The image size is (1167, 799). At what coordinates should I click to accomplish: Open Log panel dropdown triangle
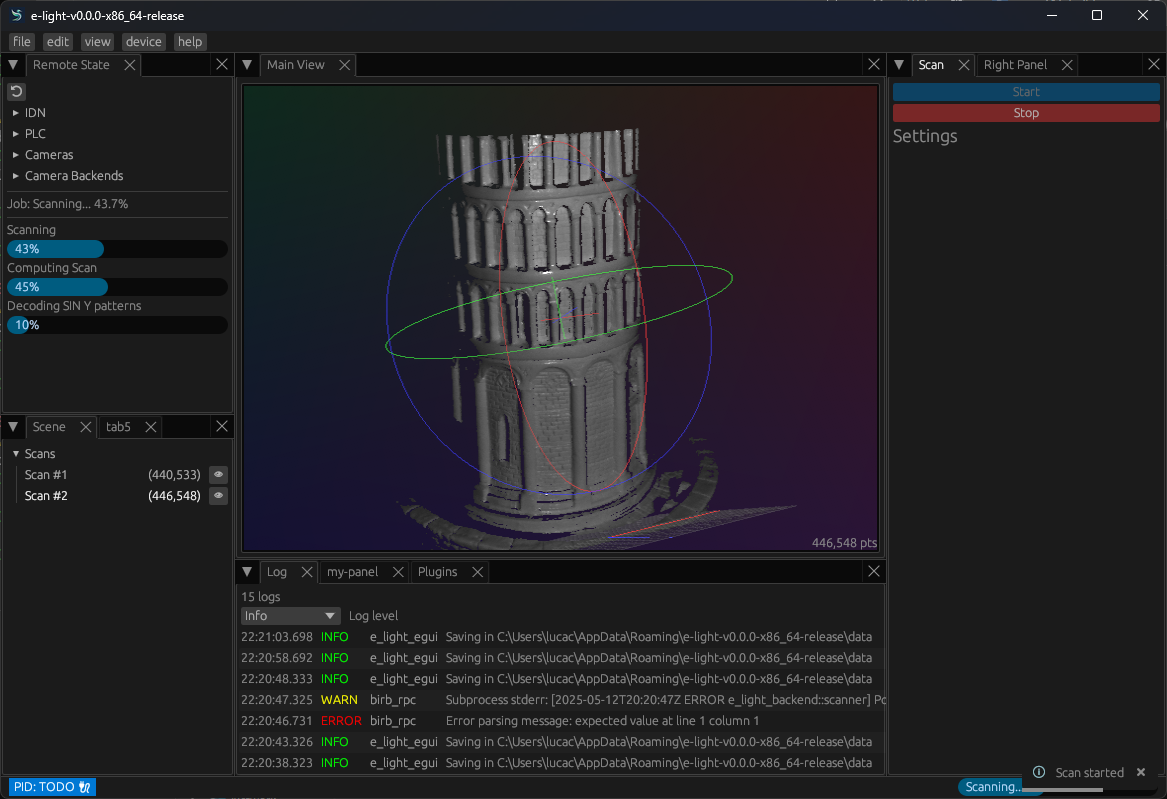coord(247,572)
